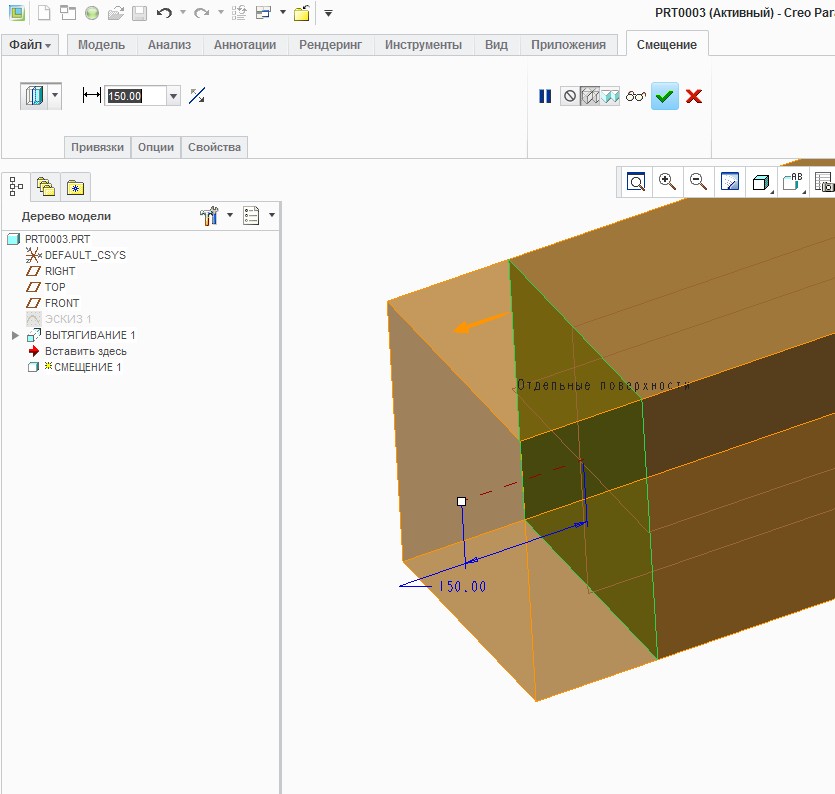
Task: Click the greyed-out Redo arrow icon
Action: click(x=201, y=13)
